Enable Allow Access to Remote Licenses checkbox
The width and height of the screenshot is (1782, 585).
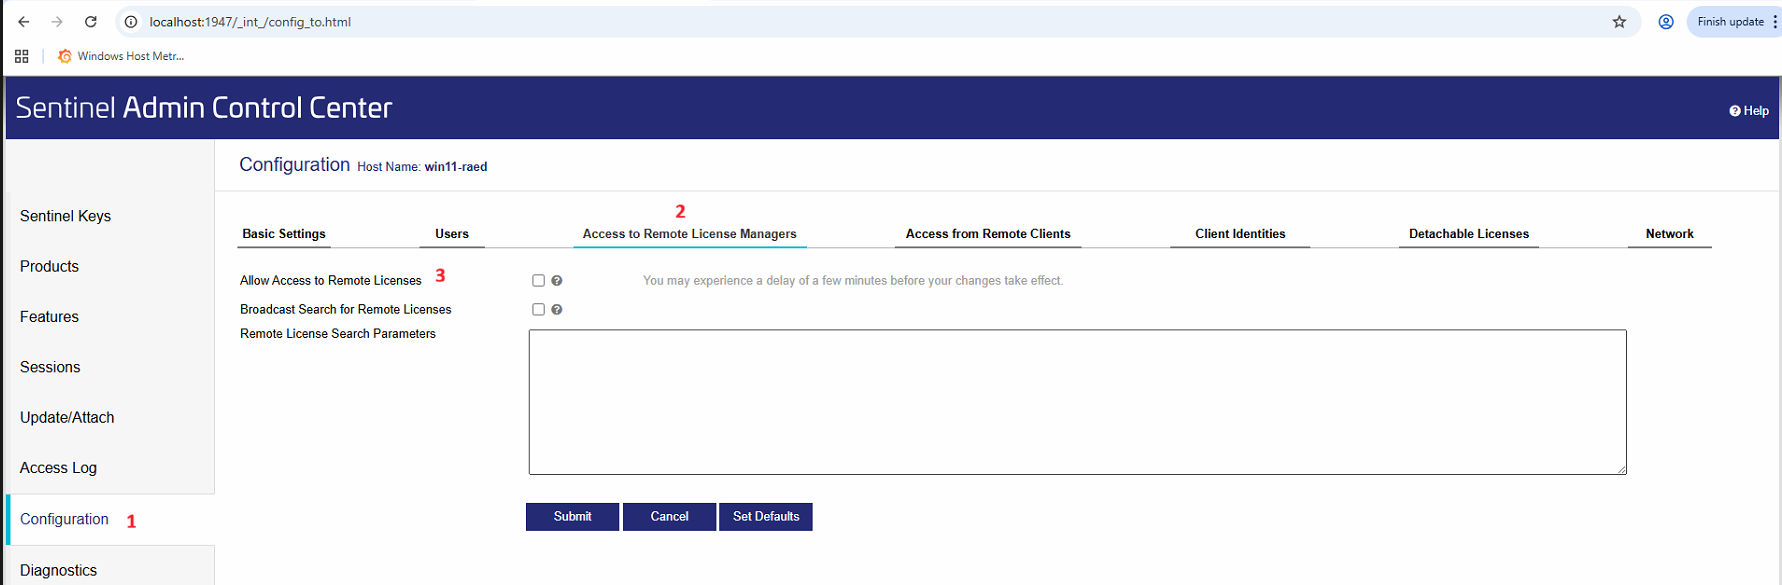(538, 281)
